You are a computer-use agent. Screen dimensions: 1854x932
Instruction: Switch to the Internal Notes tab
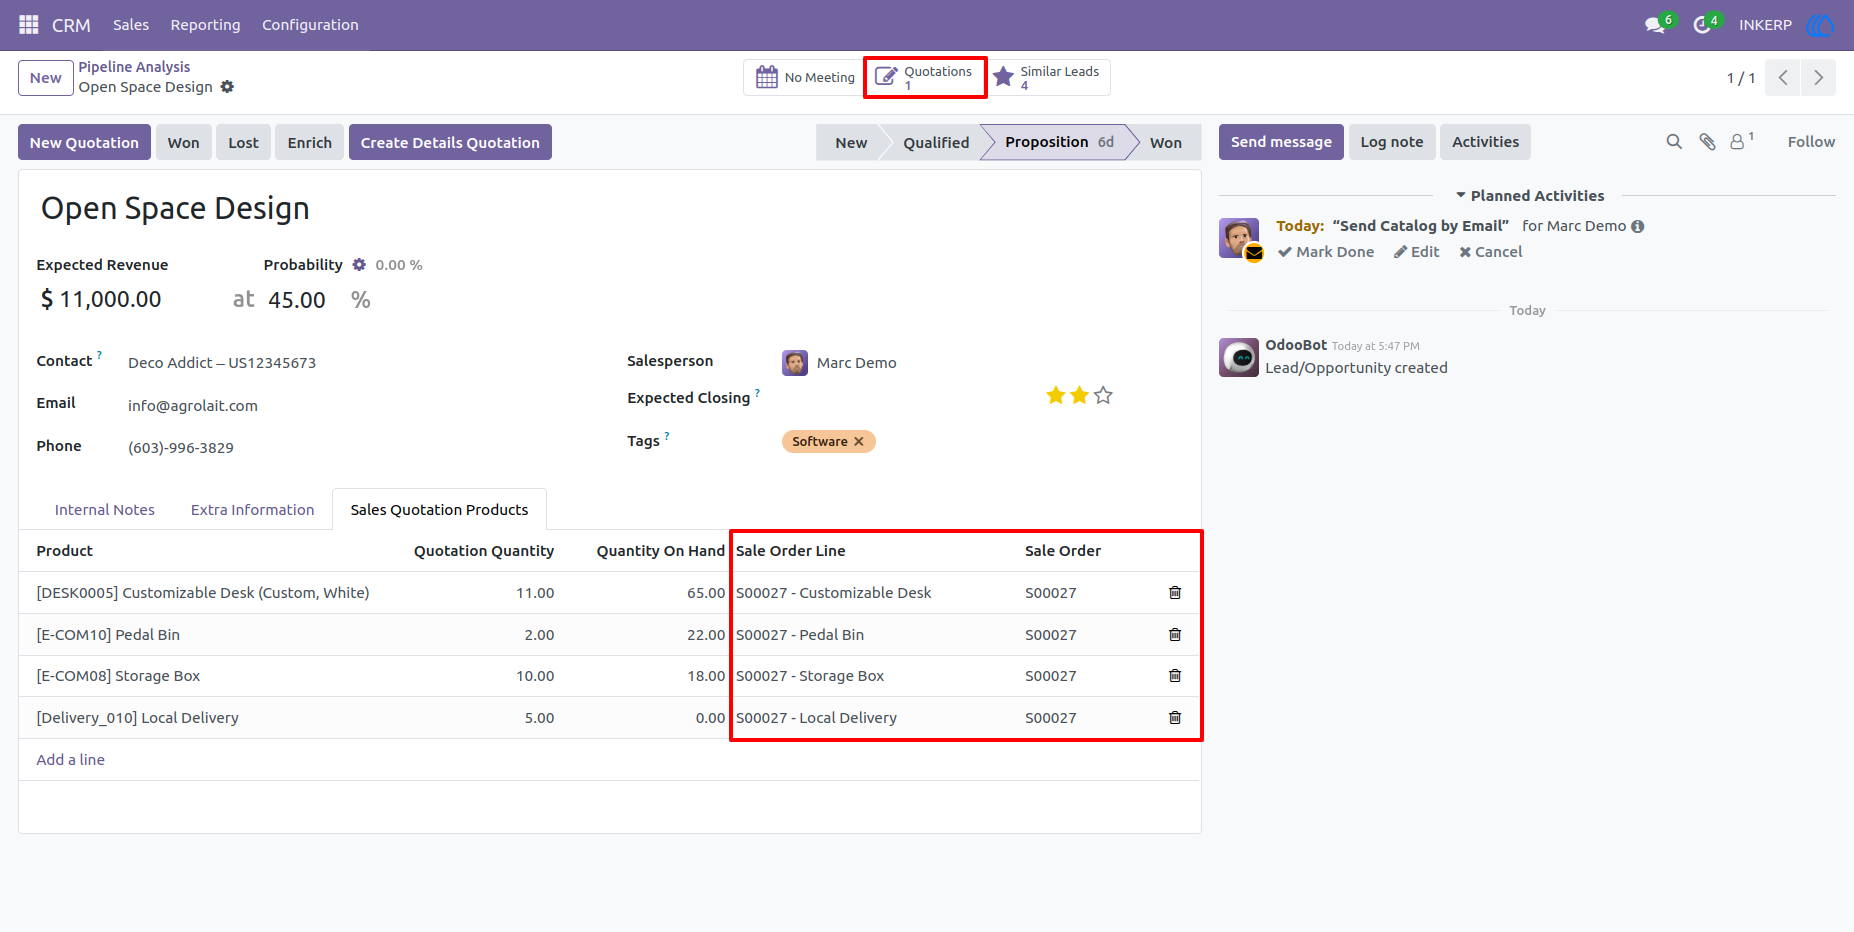pos(105,510)
